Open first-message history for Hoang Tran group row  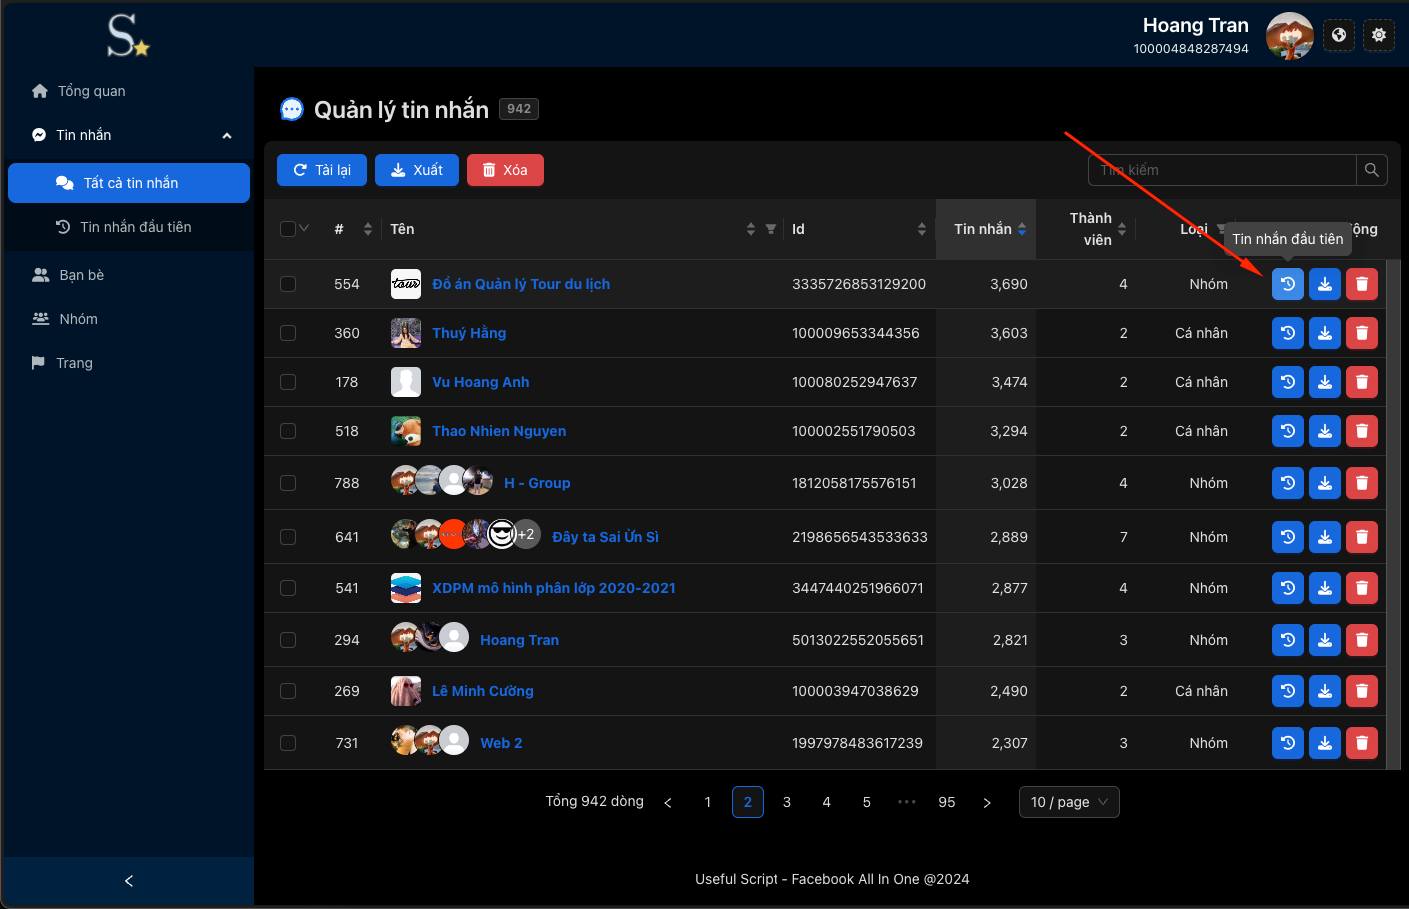1288,640
